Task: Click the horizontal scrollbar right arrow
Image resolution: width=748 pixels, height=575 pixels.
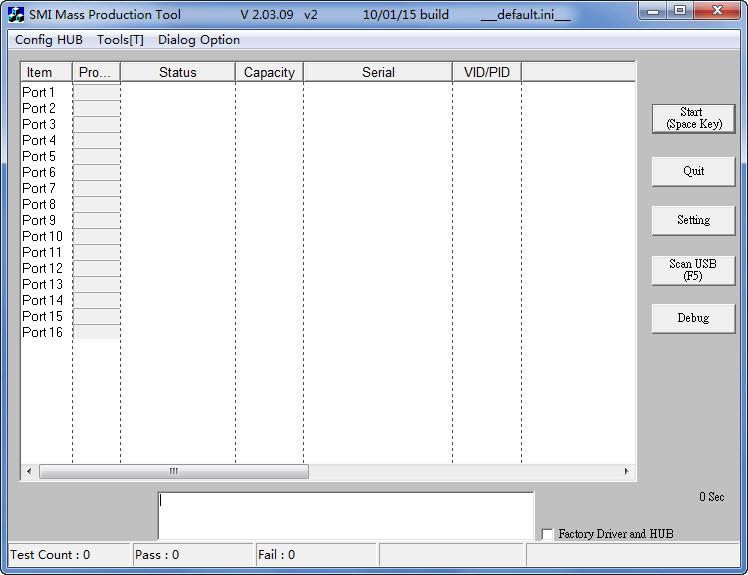Action: click(x=626, y=471)
